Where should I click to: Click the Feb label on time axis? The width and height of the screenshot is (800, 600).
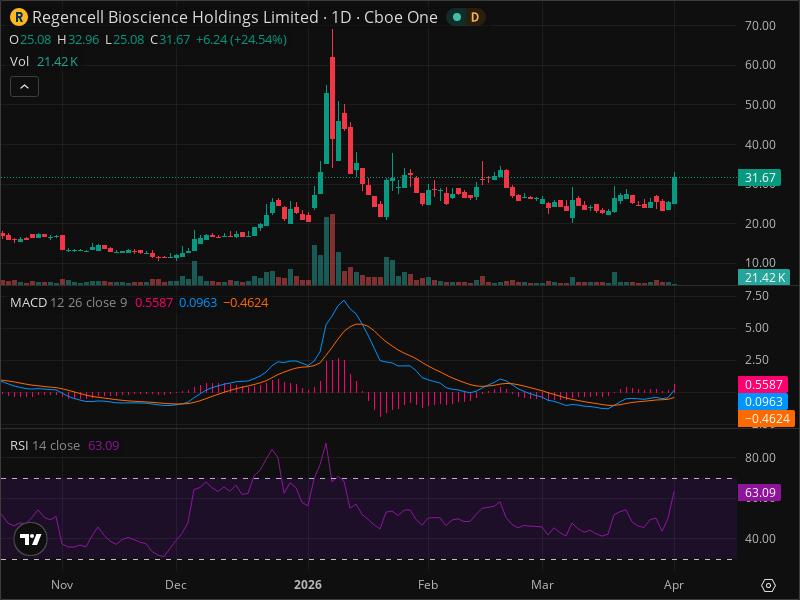coord(428,585)
